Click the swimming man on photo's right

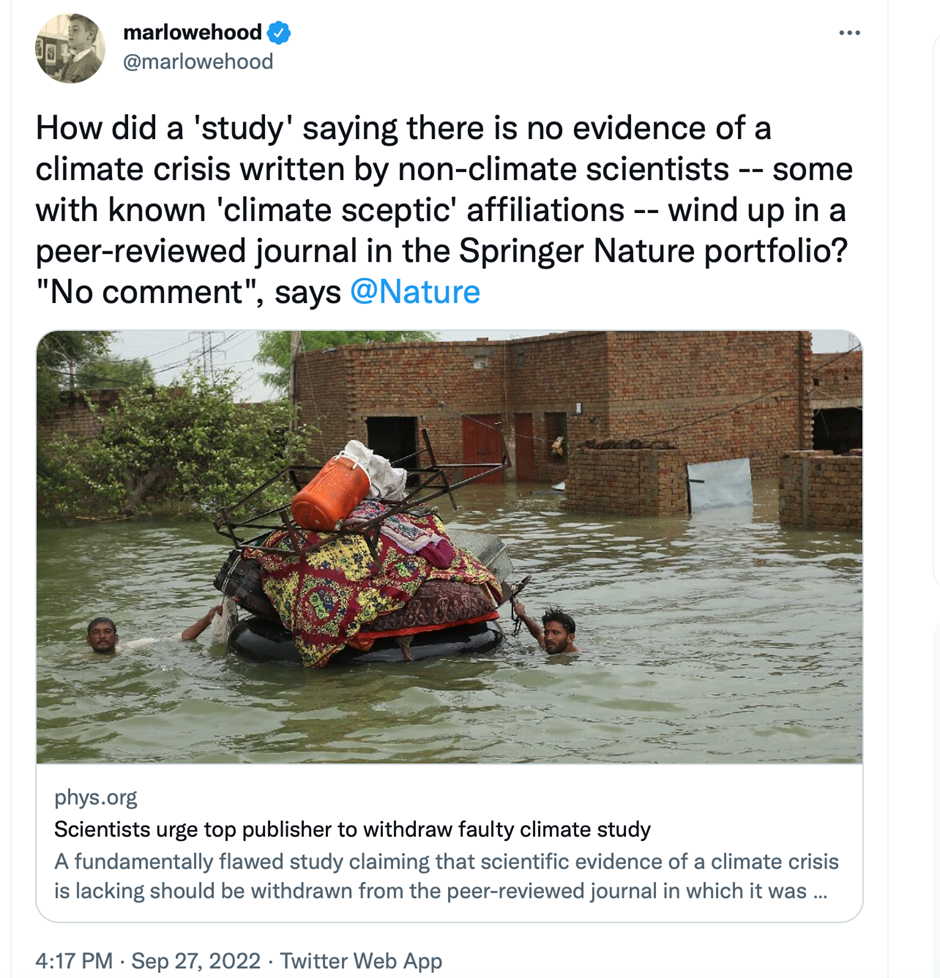(x=558, y=630)
